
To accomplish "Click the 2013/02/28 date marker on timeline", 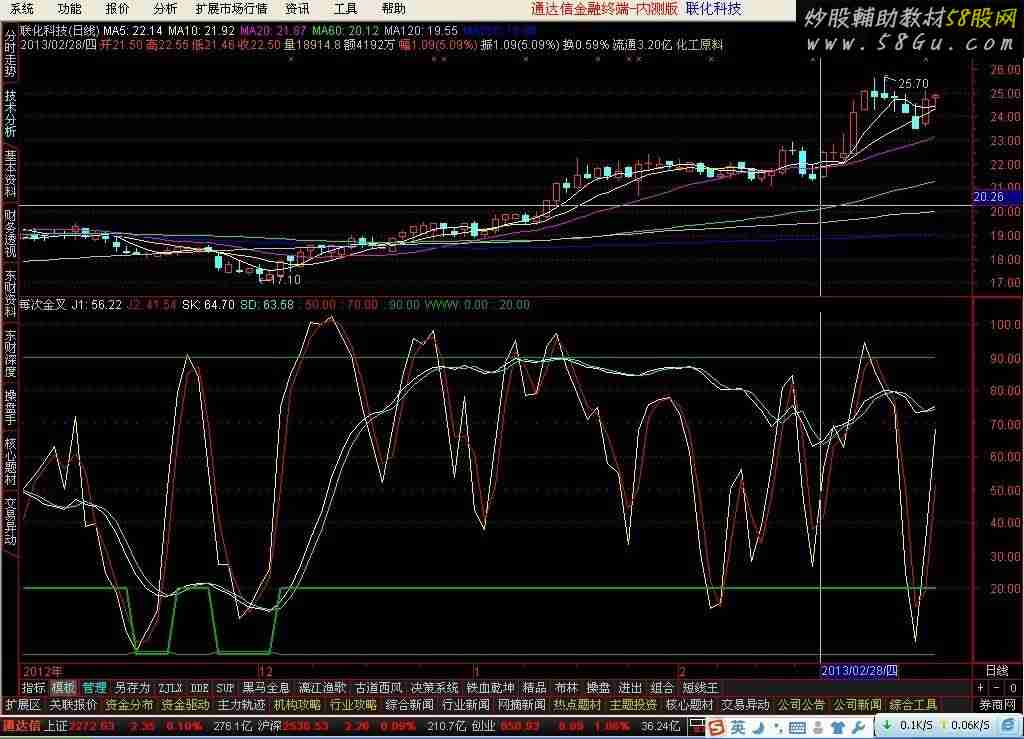I will click(859, 670).
